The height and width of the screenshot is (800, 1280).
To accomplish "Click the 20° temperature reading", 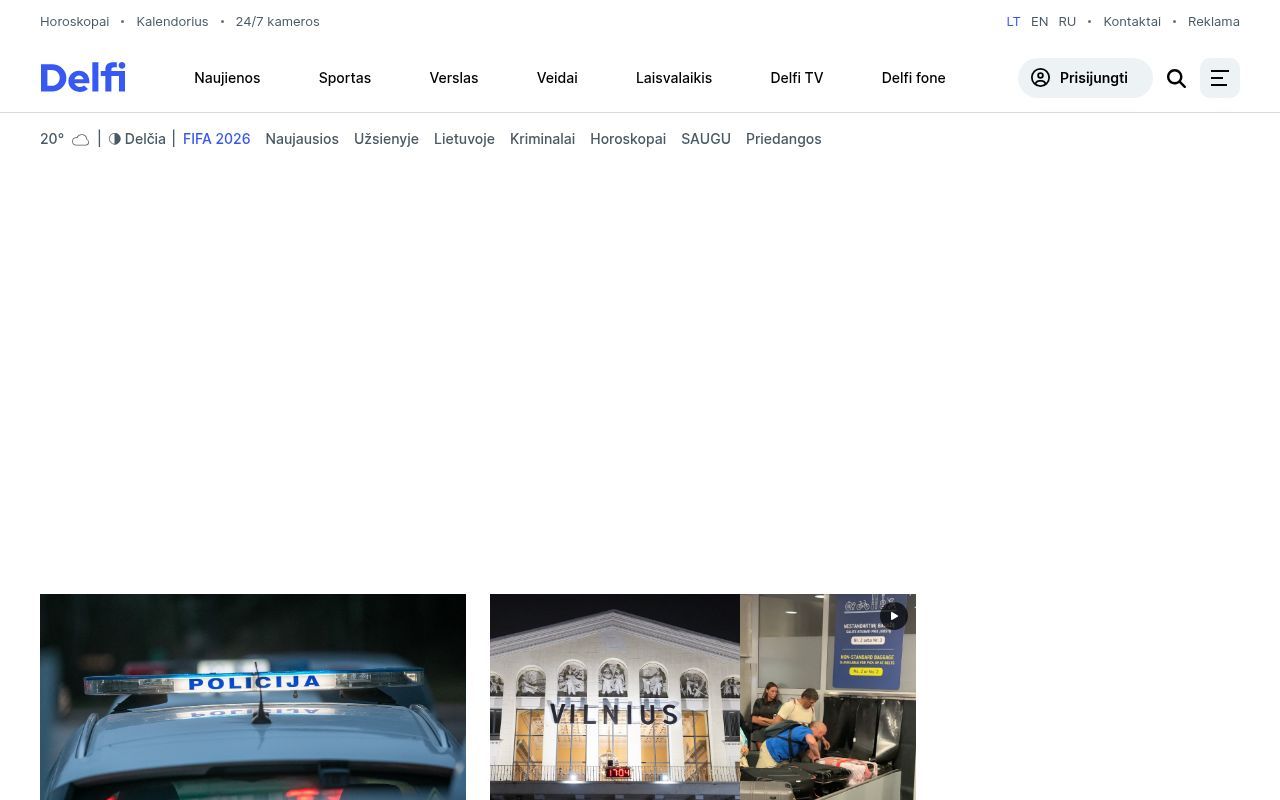I will point(52,139).
